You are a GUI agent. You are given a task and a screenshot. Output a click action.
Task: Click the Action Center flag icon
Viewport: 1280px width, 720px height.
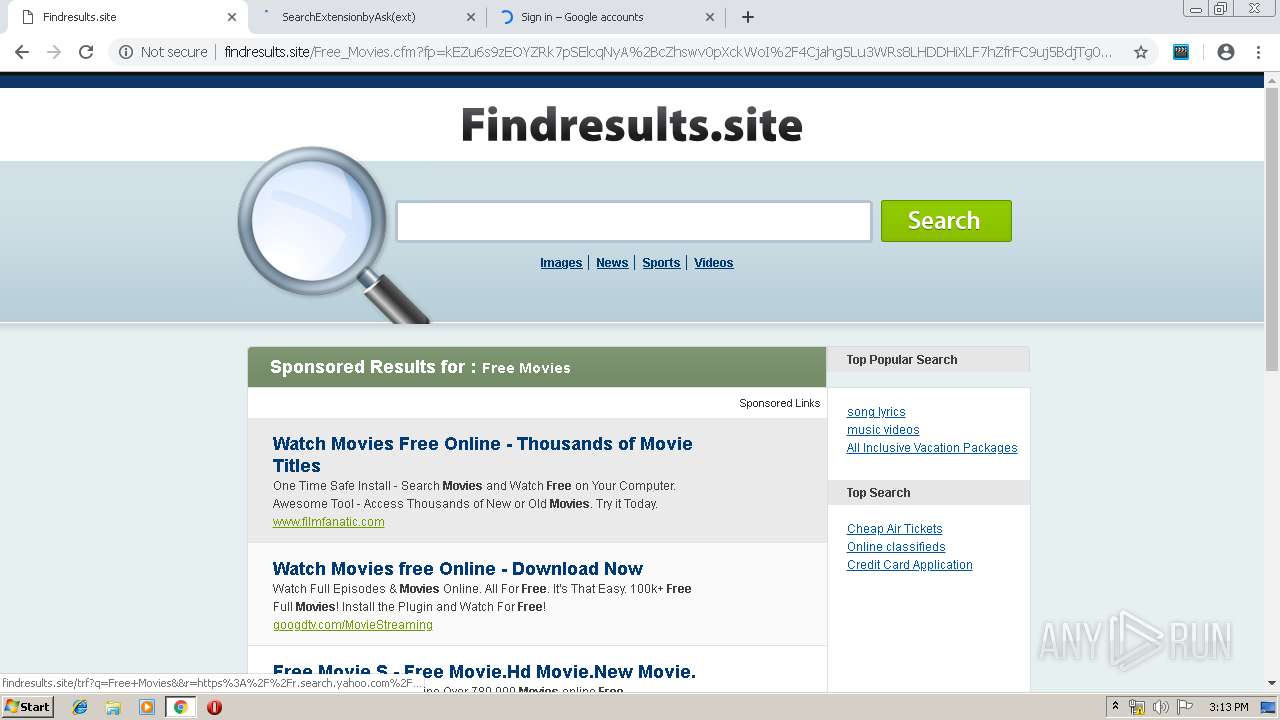1185,707
